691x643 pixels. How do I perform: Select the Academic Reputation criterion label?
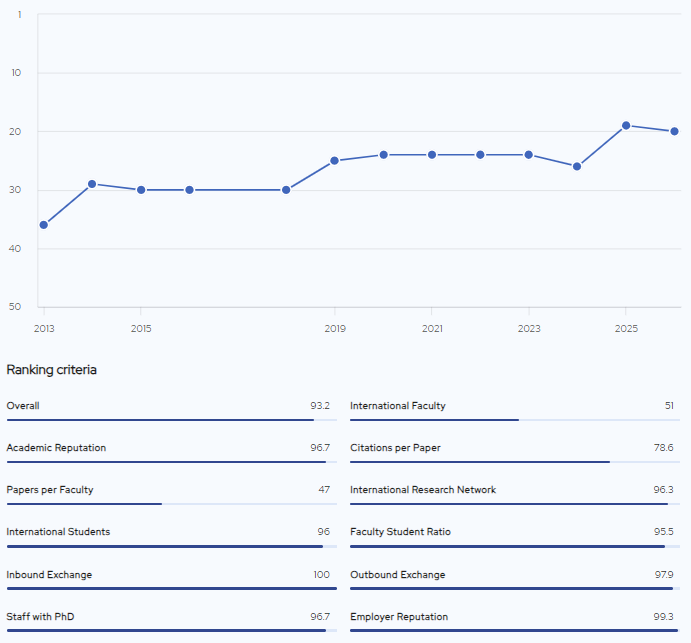pyautogui.click(x=56, y=448)
